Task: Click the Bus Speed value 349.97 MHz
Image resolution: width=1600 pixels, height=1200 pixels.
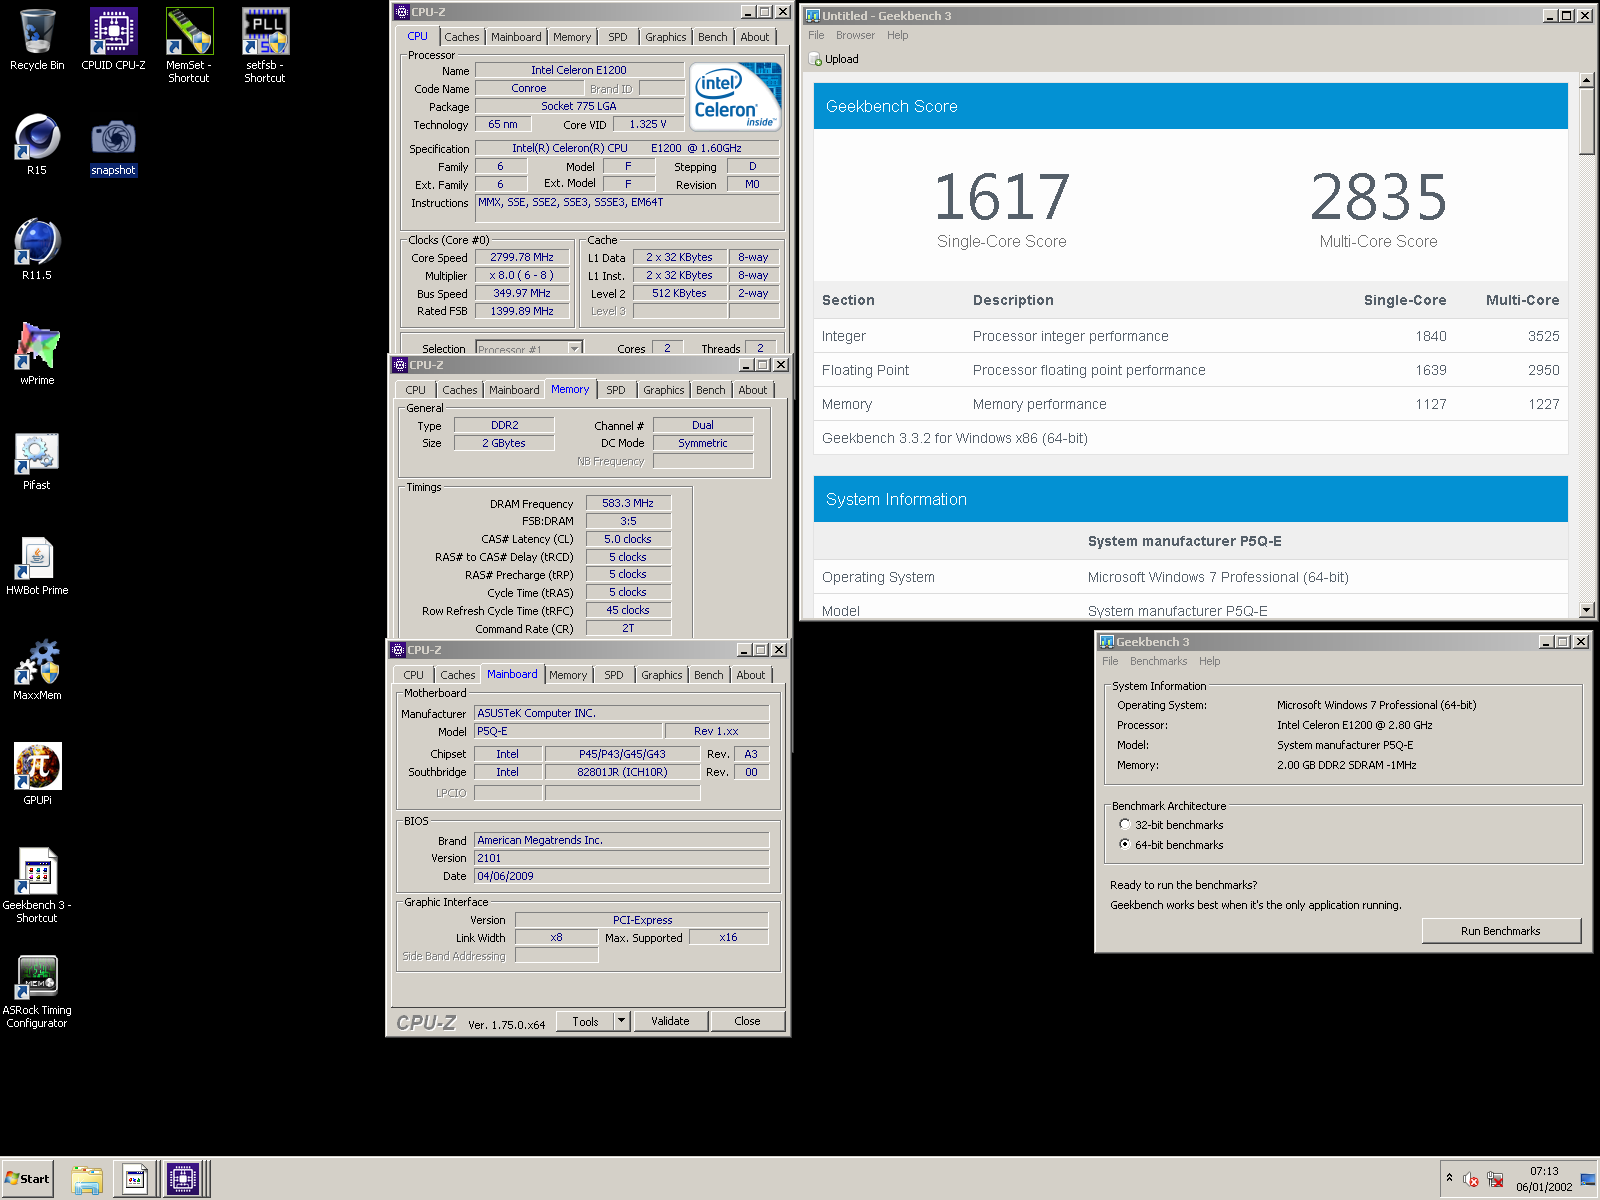Action: click(x=522, y=293)
